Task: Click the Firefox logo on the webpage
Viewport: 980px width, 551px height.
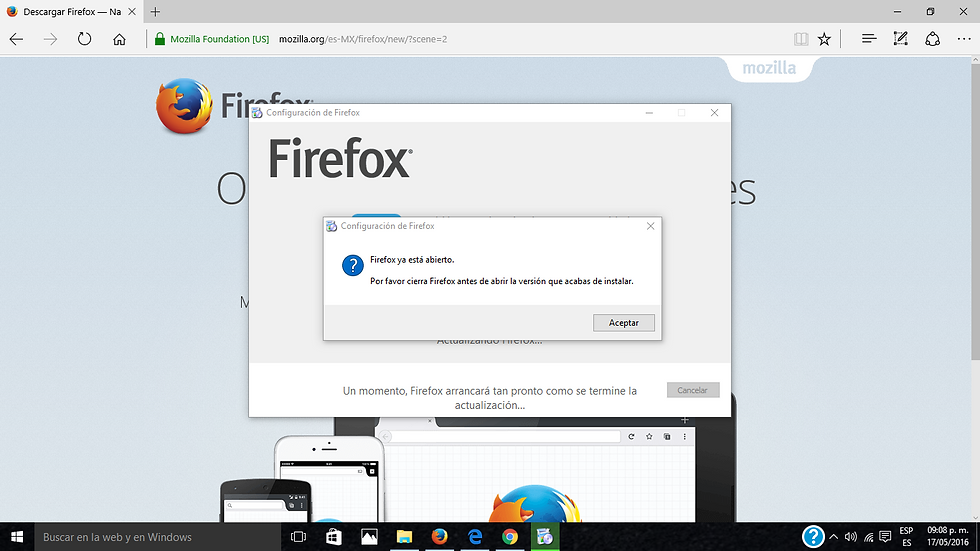Action: tap(184, 106)
